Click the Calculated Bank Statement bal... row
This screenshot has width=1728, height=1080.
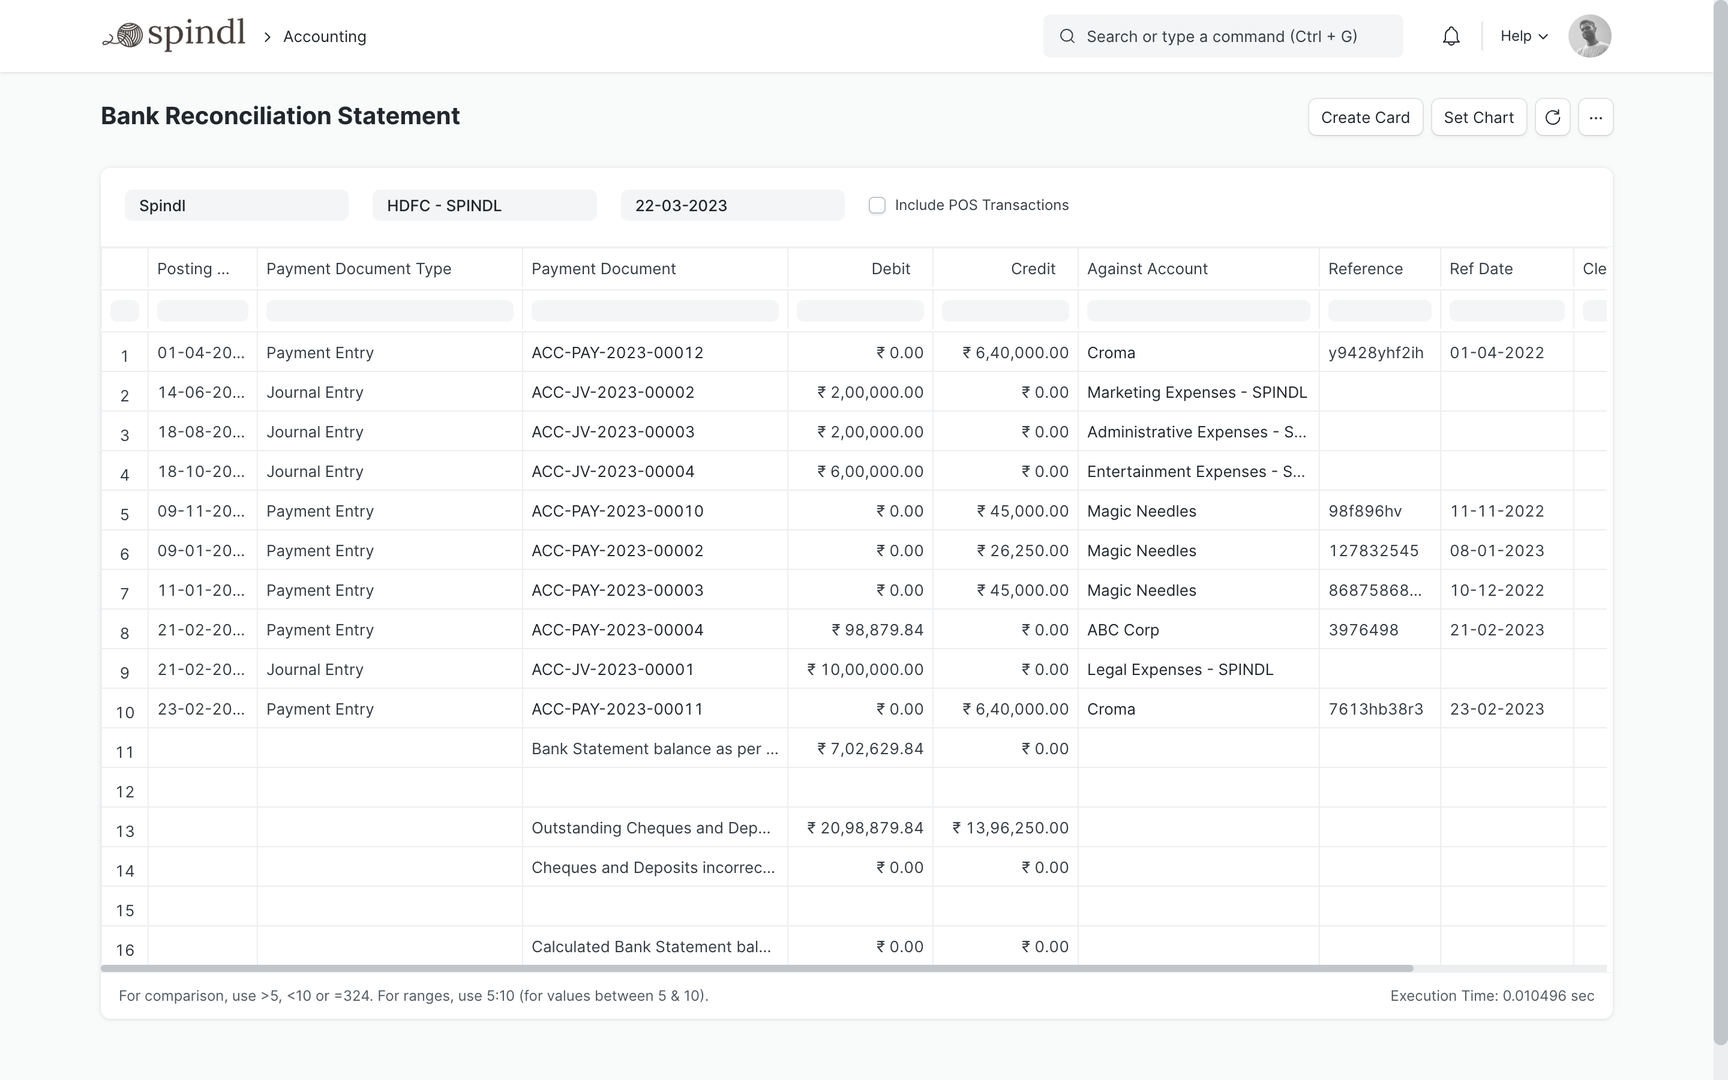pyautogui.click(x=854, y=947)
